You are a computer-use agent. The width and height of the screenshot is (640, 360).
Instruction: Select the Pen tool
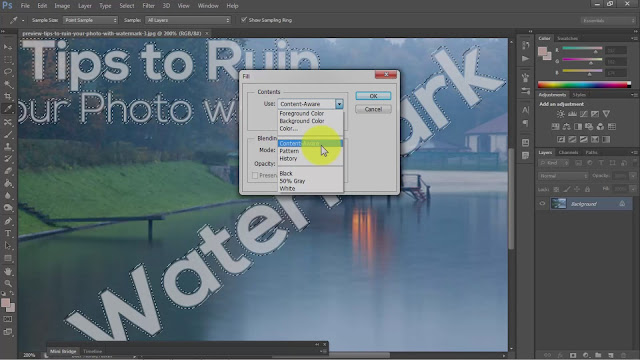pyautogui.click(x=8, y=221)
